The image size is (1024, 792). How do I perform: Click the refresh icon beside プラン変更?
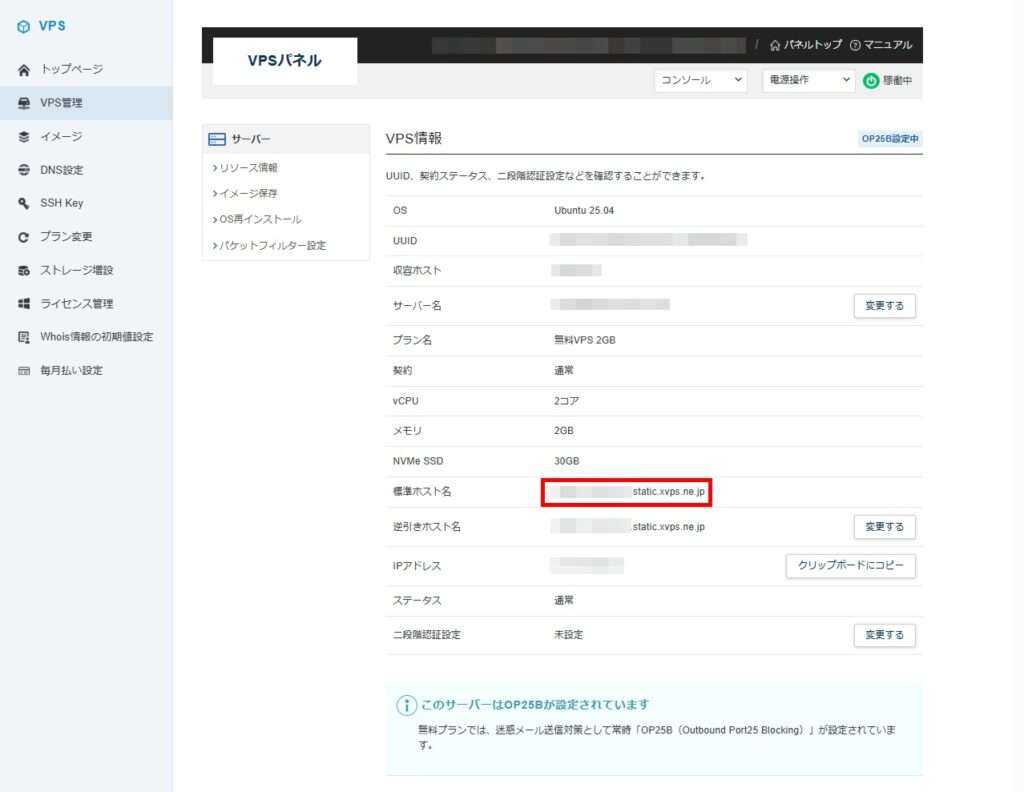click(24, 237)
